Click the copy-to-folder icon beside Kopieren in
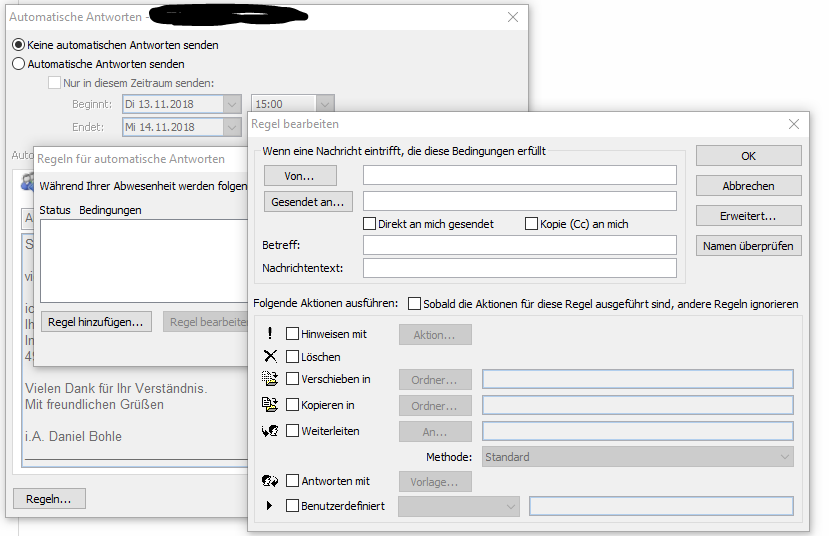 point(269,405)
